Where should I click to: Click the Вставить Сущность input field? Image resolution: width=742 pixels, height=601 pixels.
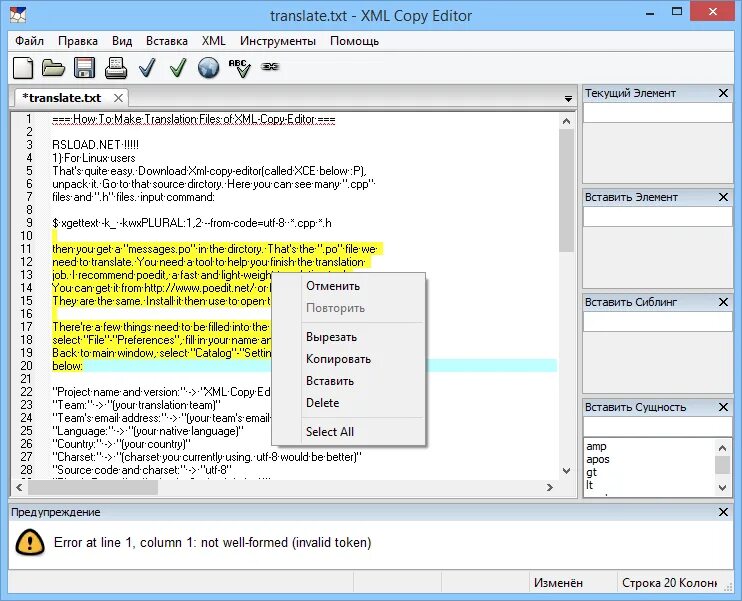(x=658, y=427)
